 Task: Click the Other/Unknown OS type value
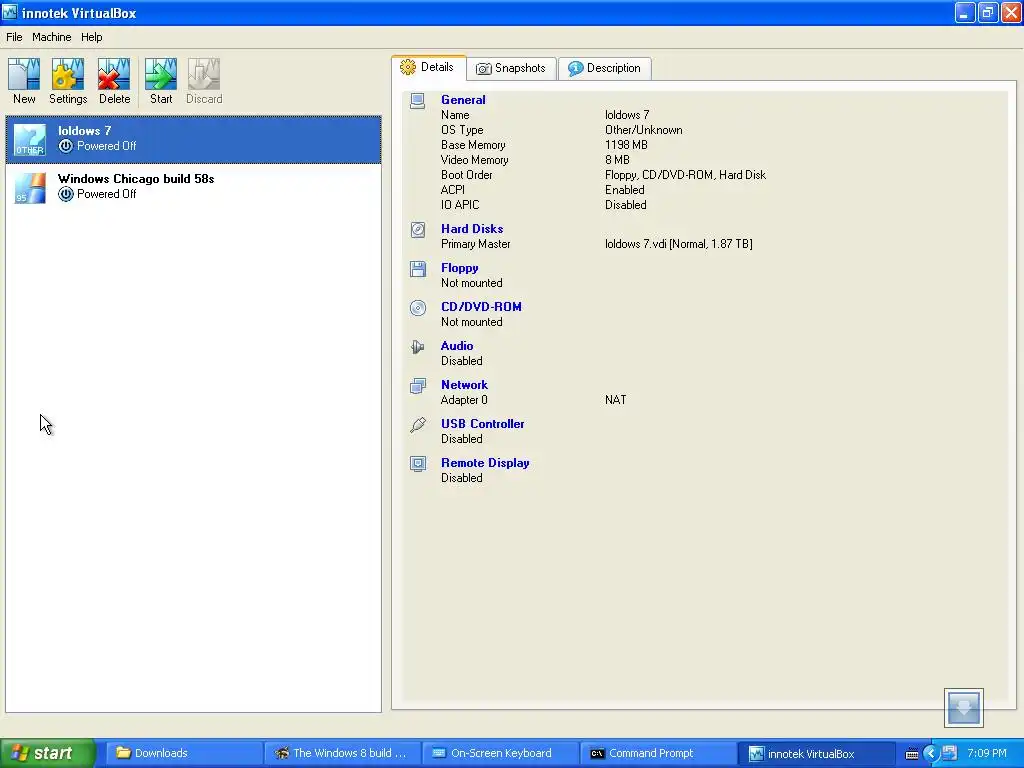coord(643,130)
